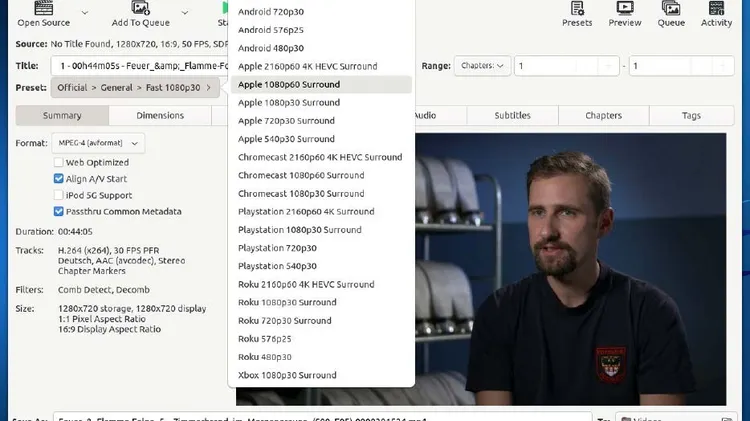Open the Range Chapters dropdown
The width and height of the screenshot is (750, 421).
pos(482,66)
